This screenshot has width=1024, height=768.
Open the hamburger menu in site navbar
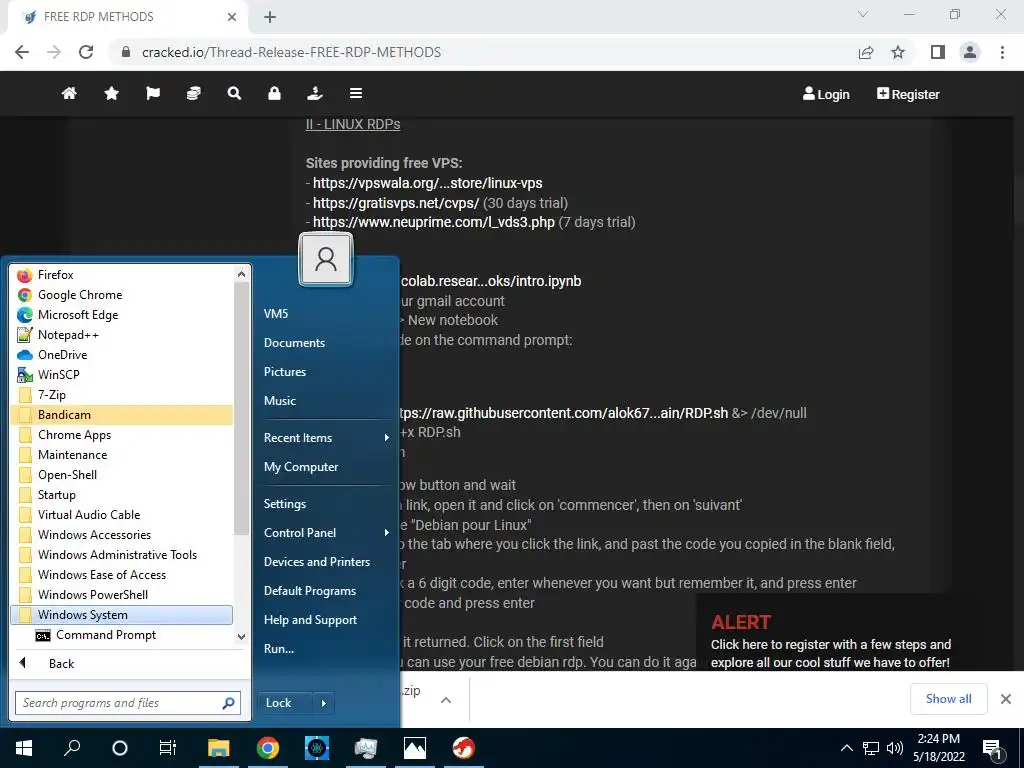pos(356,93)
